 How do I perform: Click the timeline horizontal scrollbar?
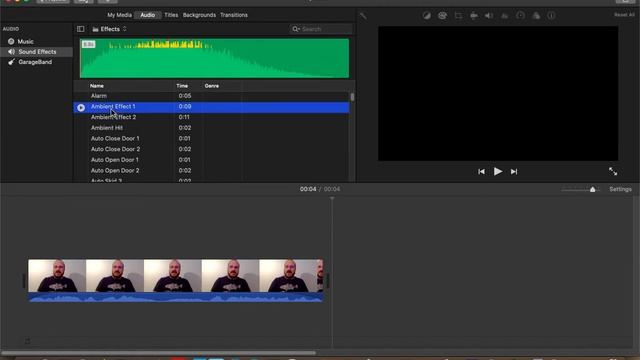coord(158,353)
